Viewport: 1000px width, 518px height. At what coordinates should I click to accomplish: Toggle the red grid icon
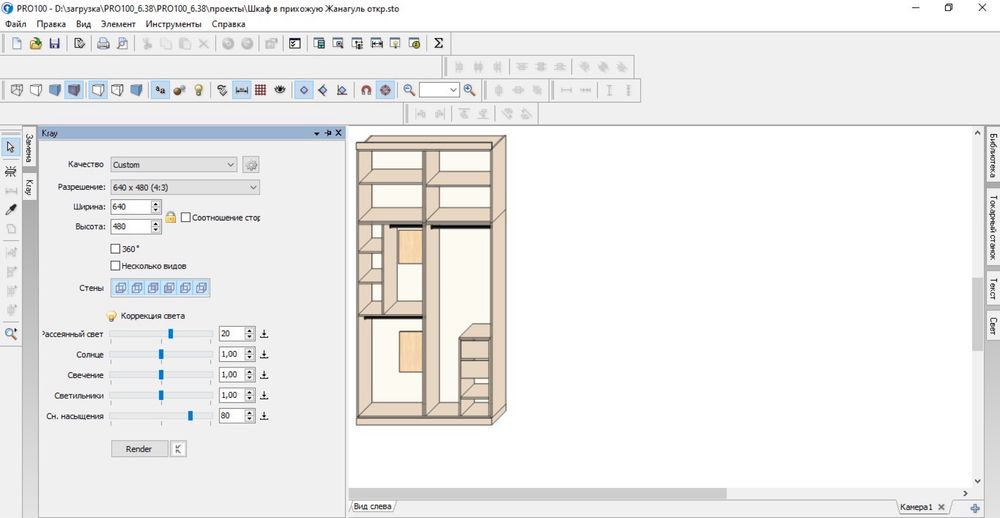(260, 90)
